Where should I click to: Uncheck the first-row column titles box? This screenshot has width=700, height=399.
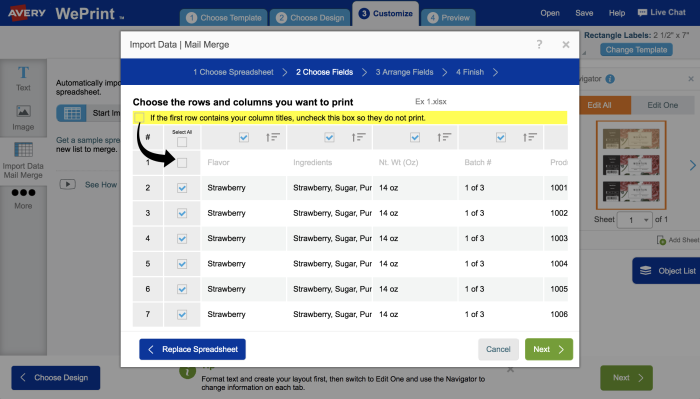click(x=139, y=118)
